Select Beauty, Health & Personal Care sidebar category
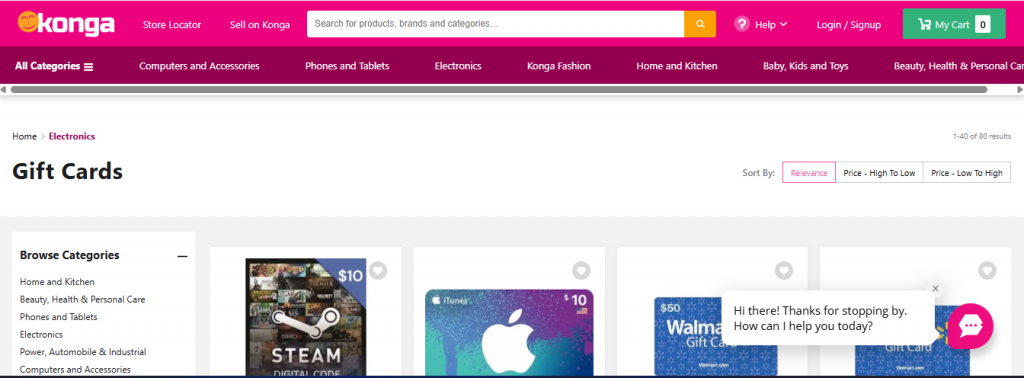Image resolution: width=1024 pixels, height=378 pixels. click(82, 300)
